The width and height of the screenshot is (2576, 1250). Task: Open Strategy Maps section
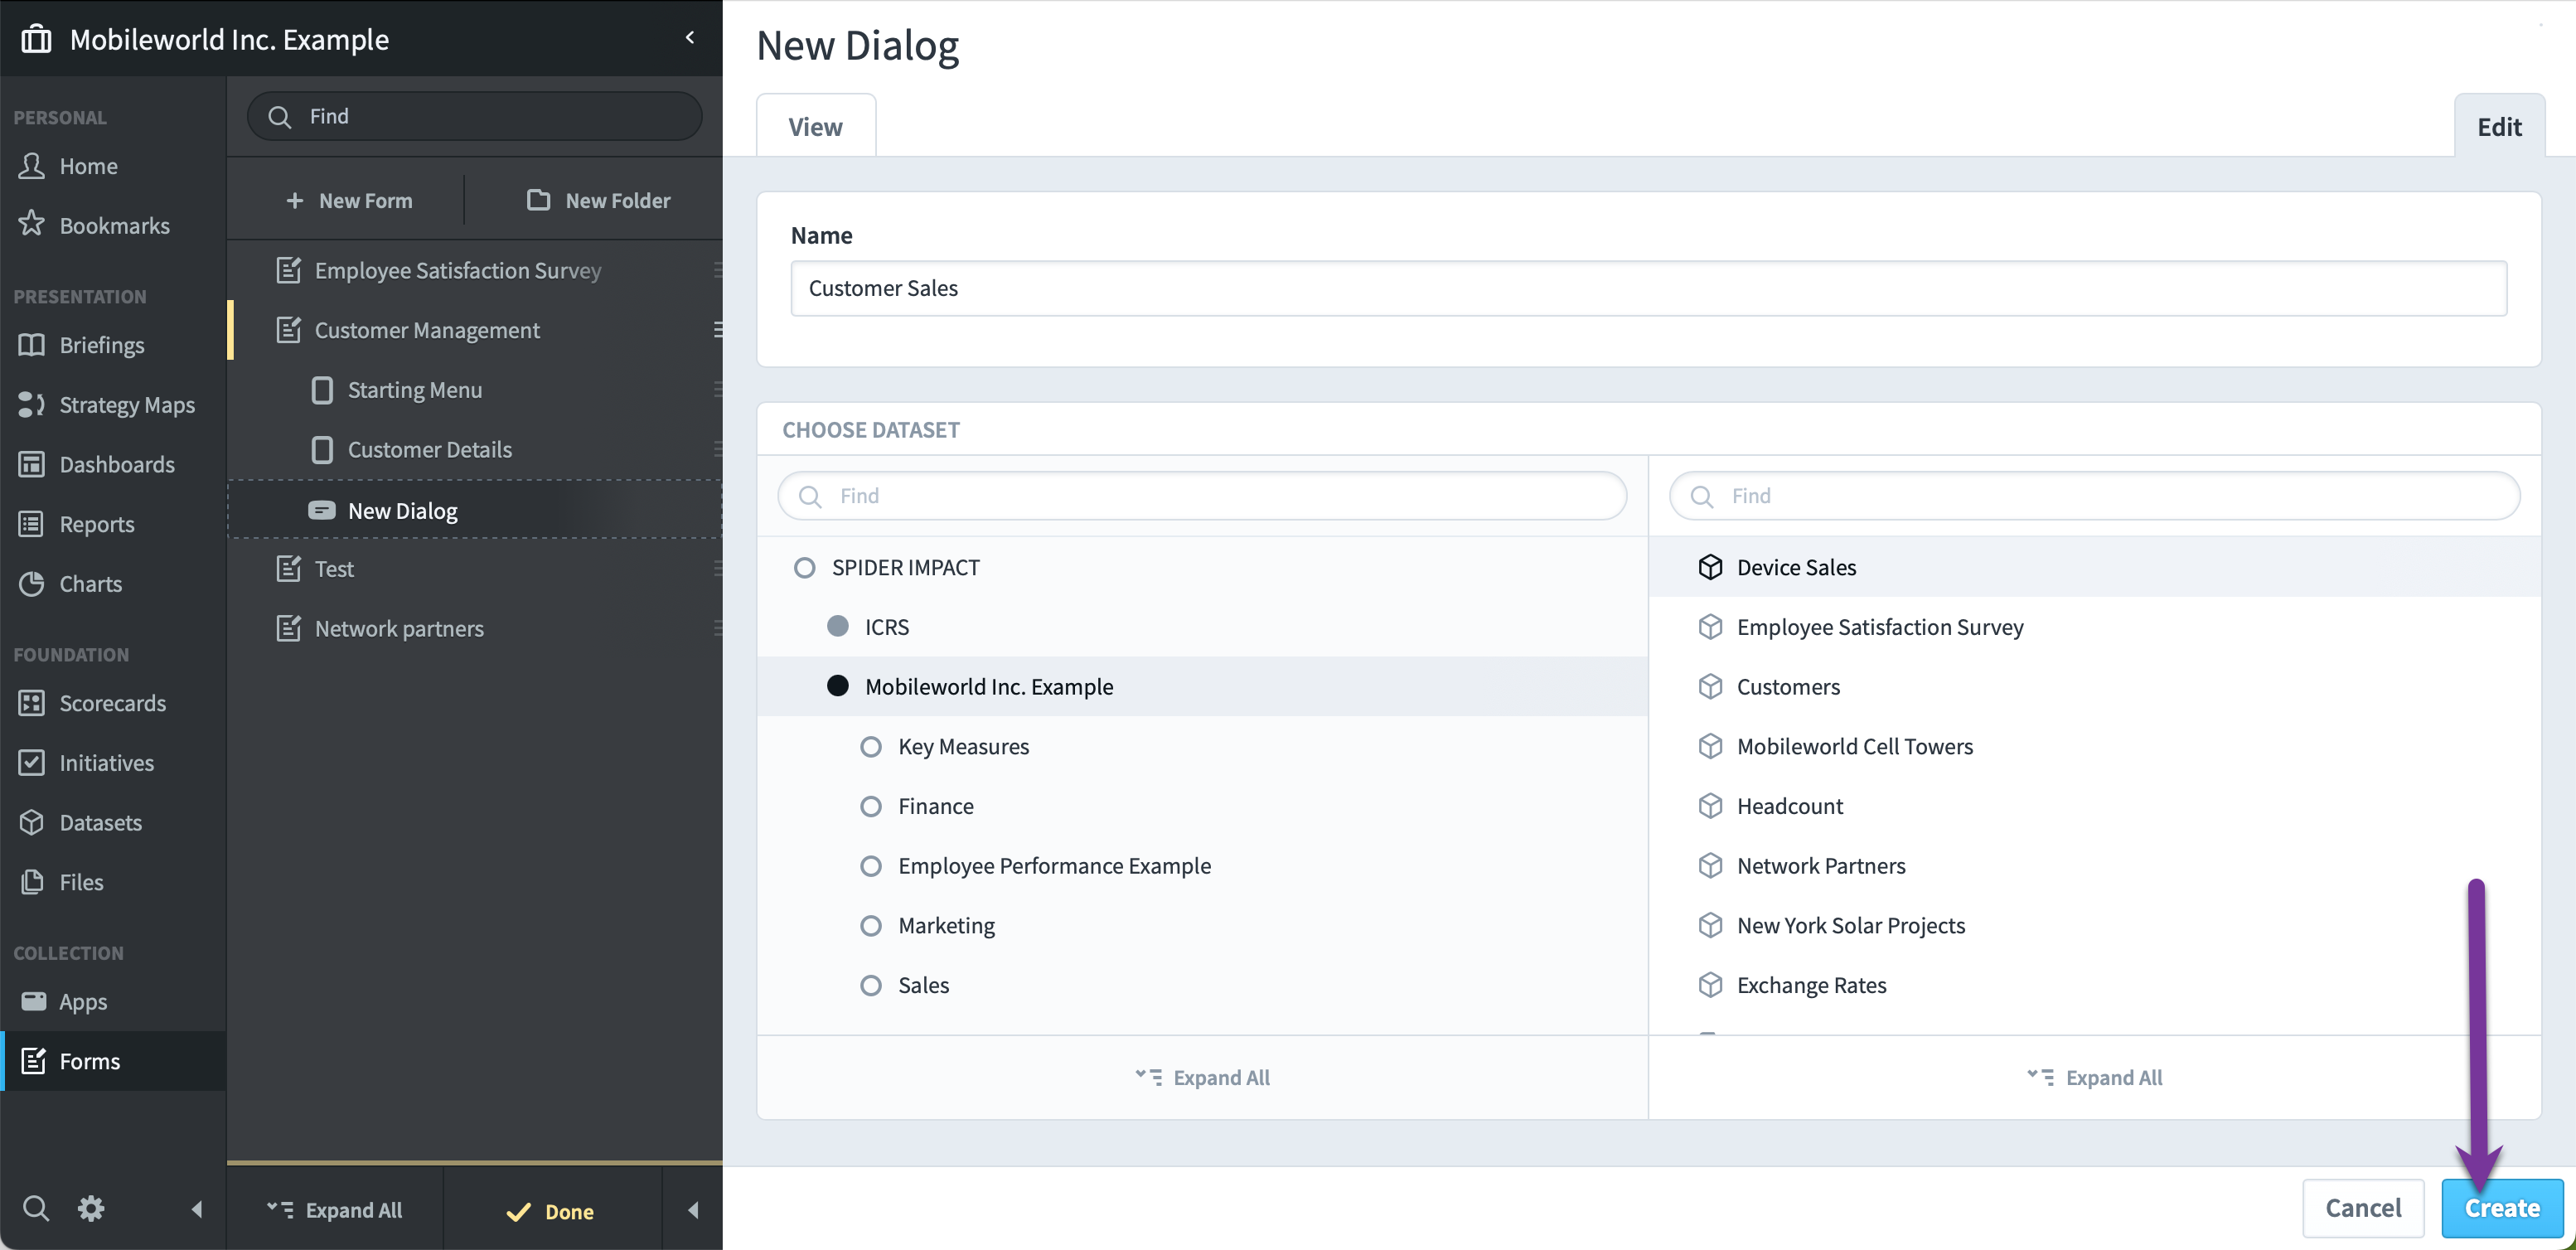[x=113, y=404]
